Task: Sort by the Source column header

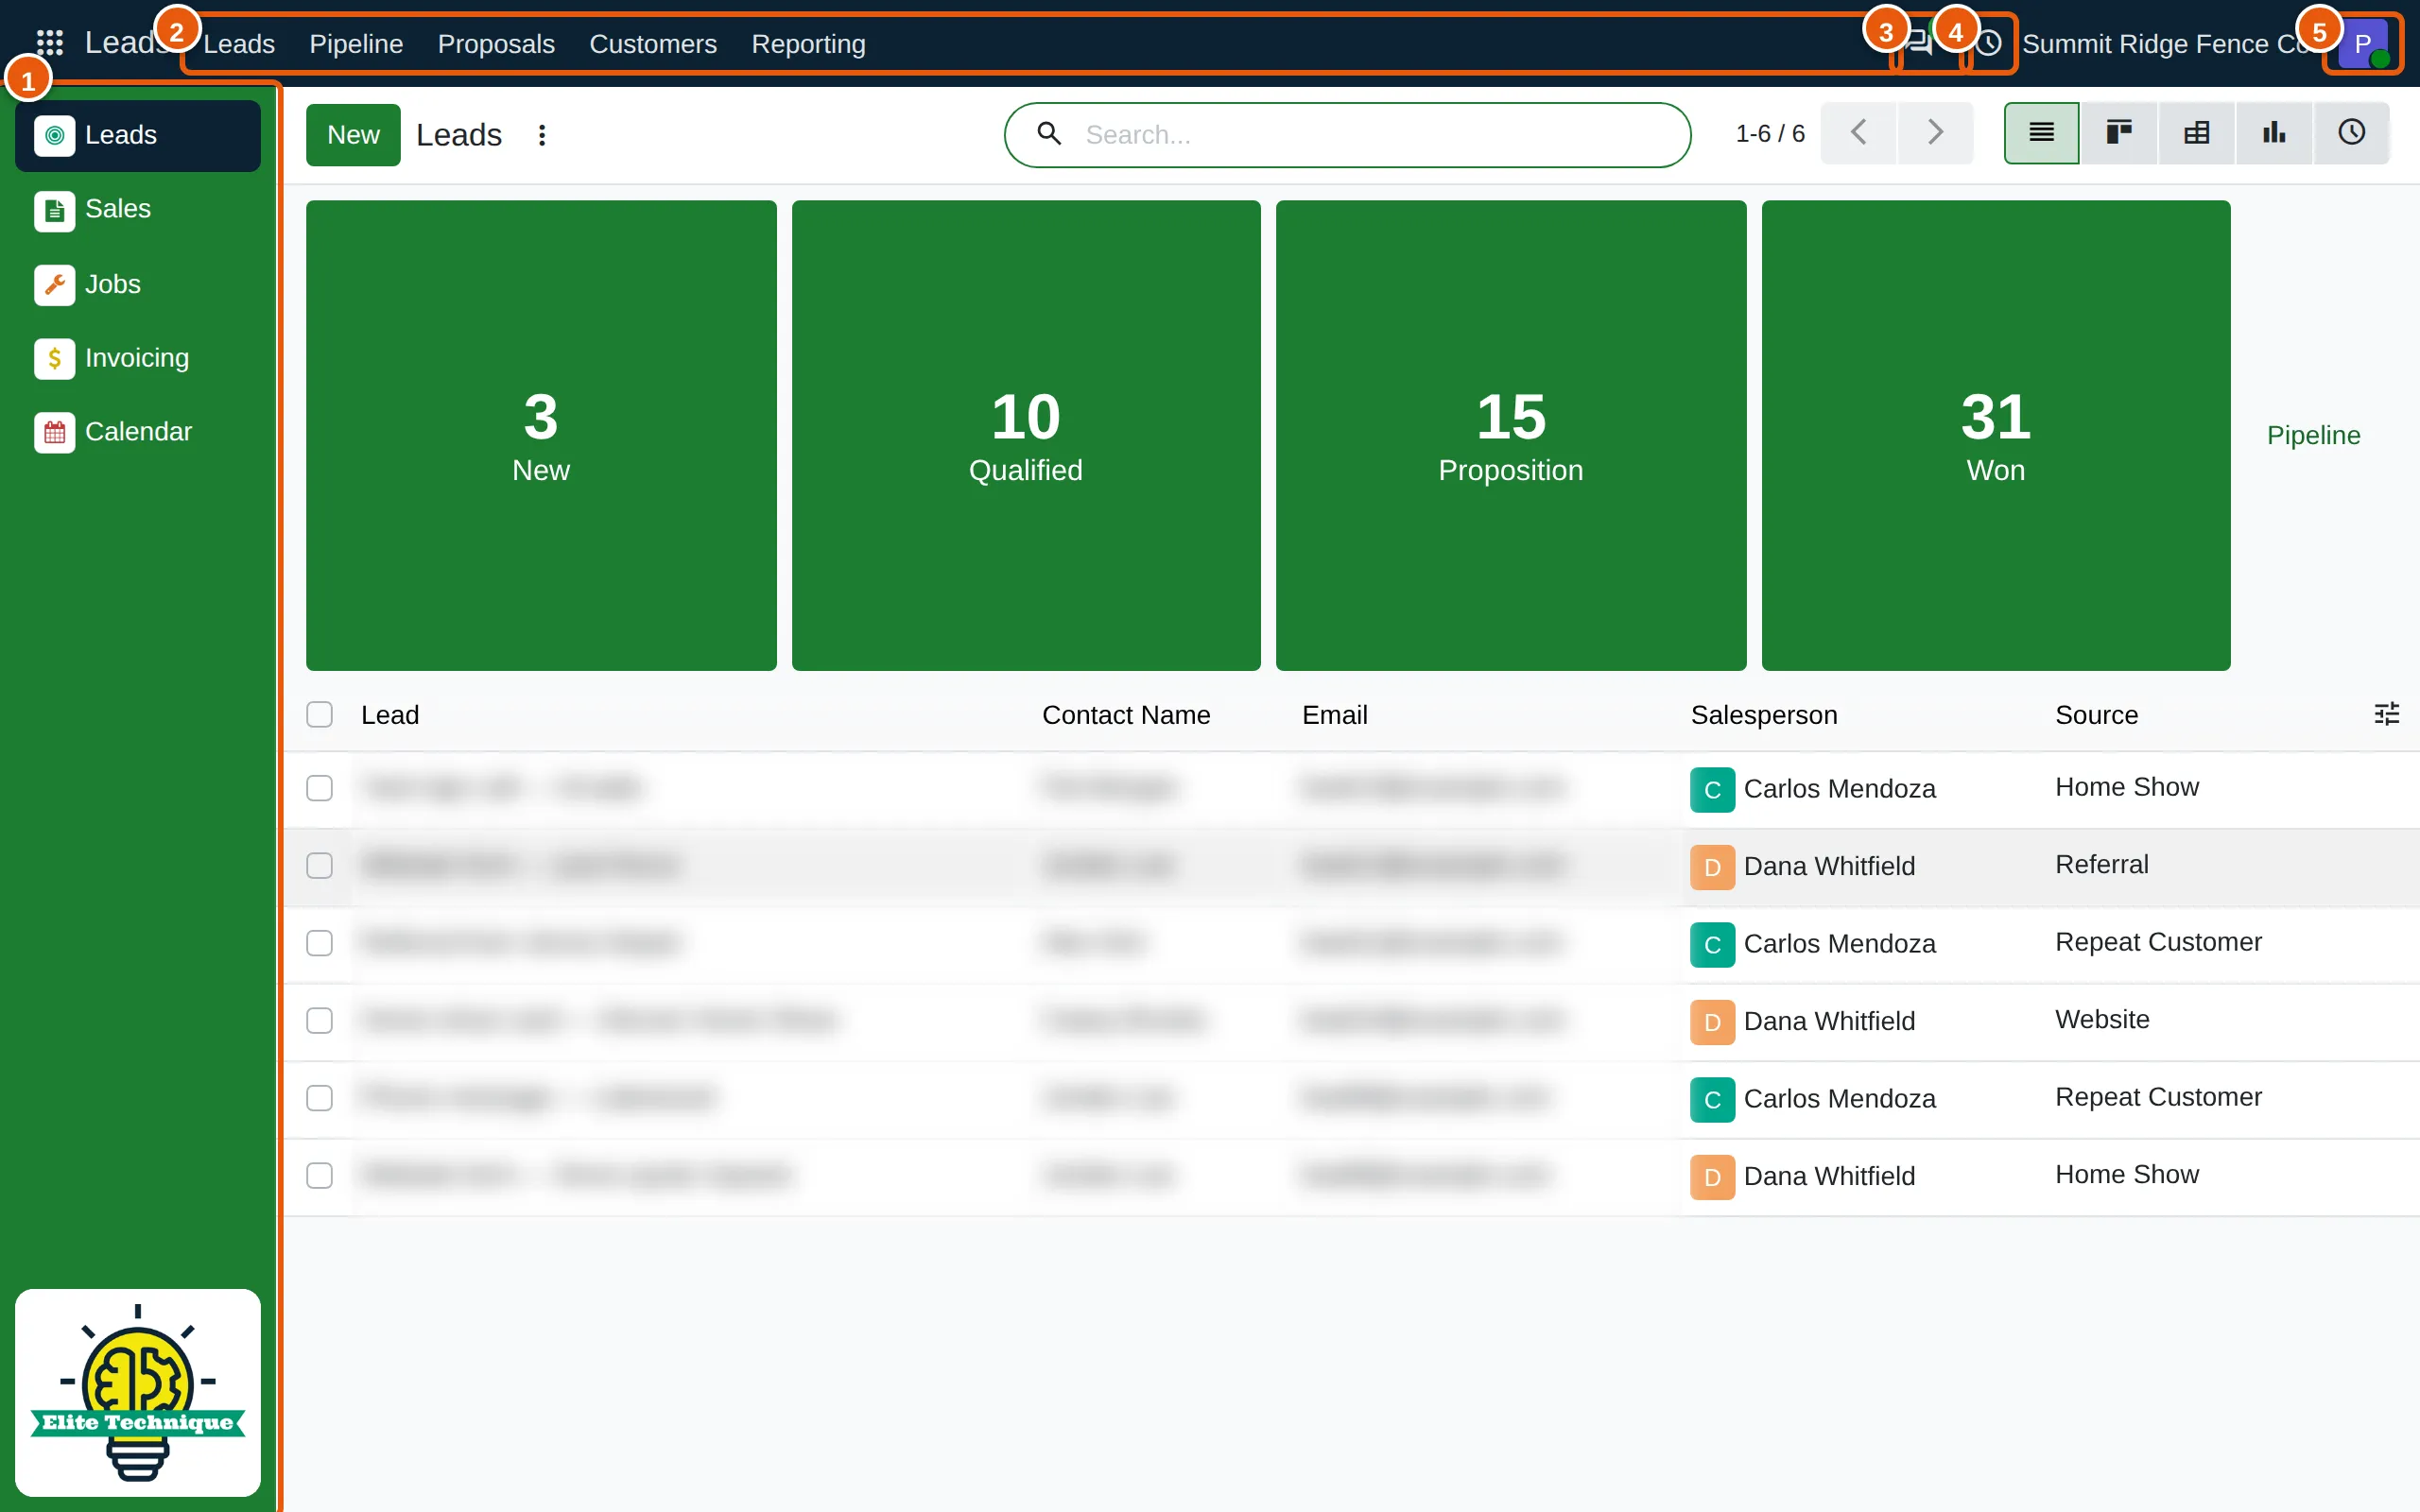Action: [2096, 715]
